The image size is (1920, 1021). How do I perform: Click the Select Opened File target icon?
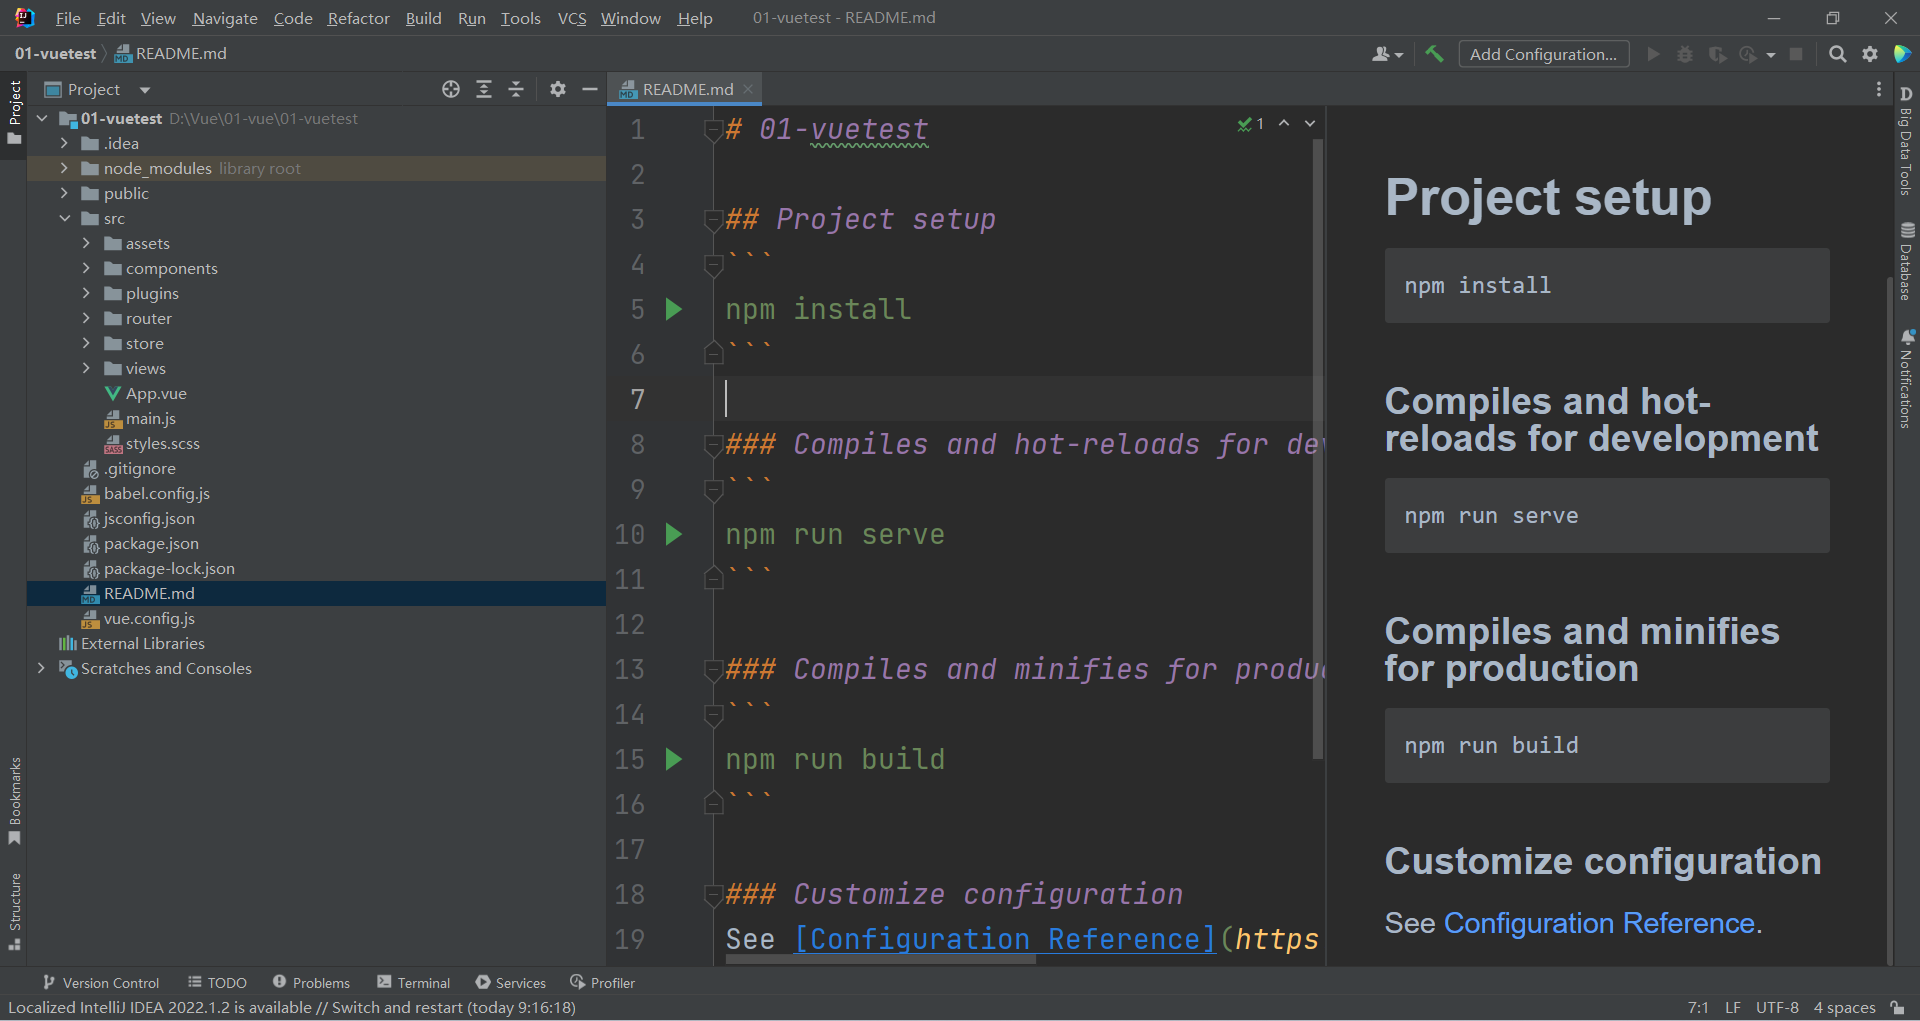coord(451,89)
